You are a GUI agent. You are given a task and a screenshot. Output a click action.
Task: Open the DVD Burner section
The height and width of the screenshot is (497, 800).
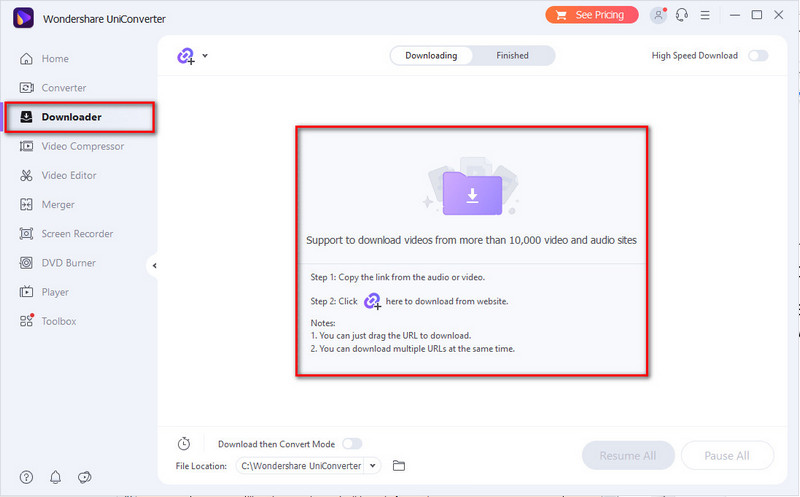click(x=58, y=263)
